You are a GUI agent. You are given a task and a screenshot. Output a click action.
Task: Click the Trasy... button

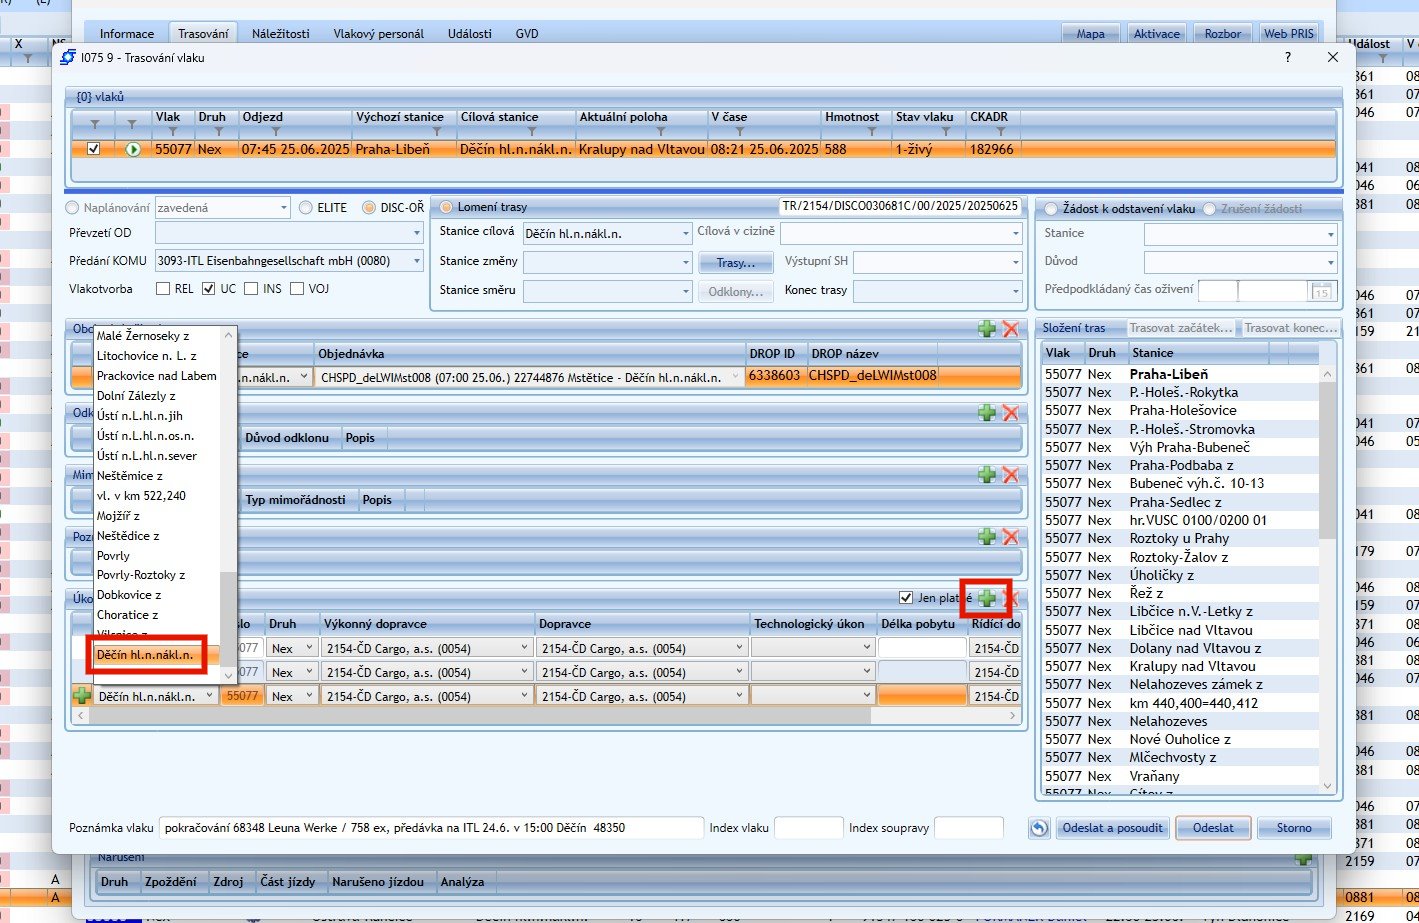pyautogui.click(x=736, y=263)
